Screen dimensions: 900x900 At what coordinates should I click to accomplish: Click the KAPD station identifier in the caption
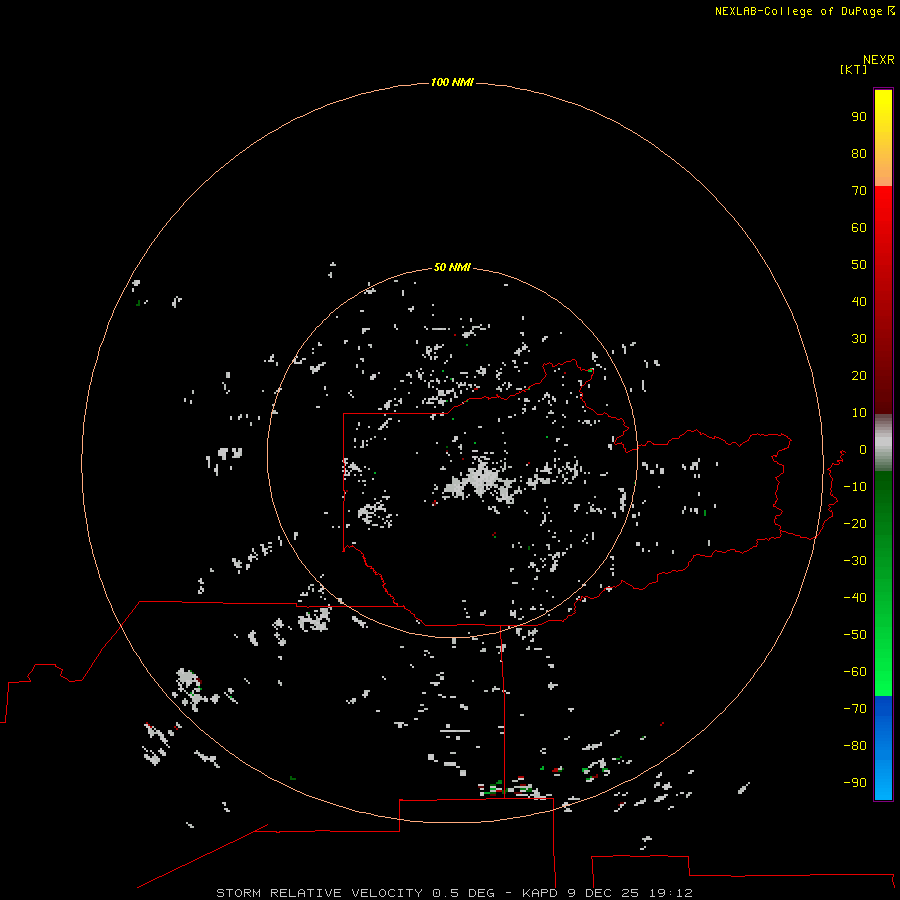[540, 893]
